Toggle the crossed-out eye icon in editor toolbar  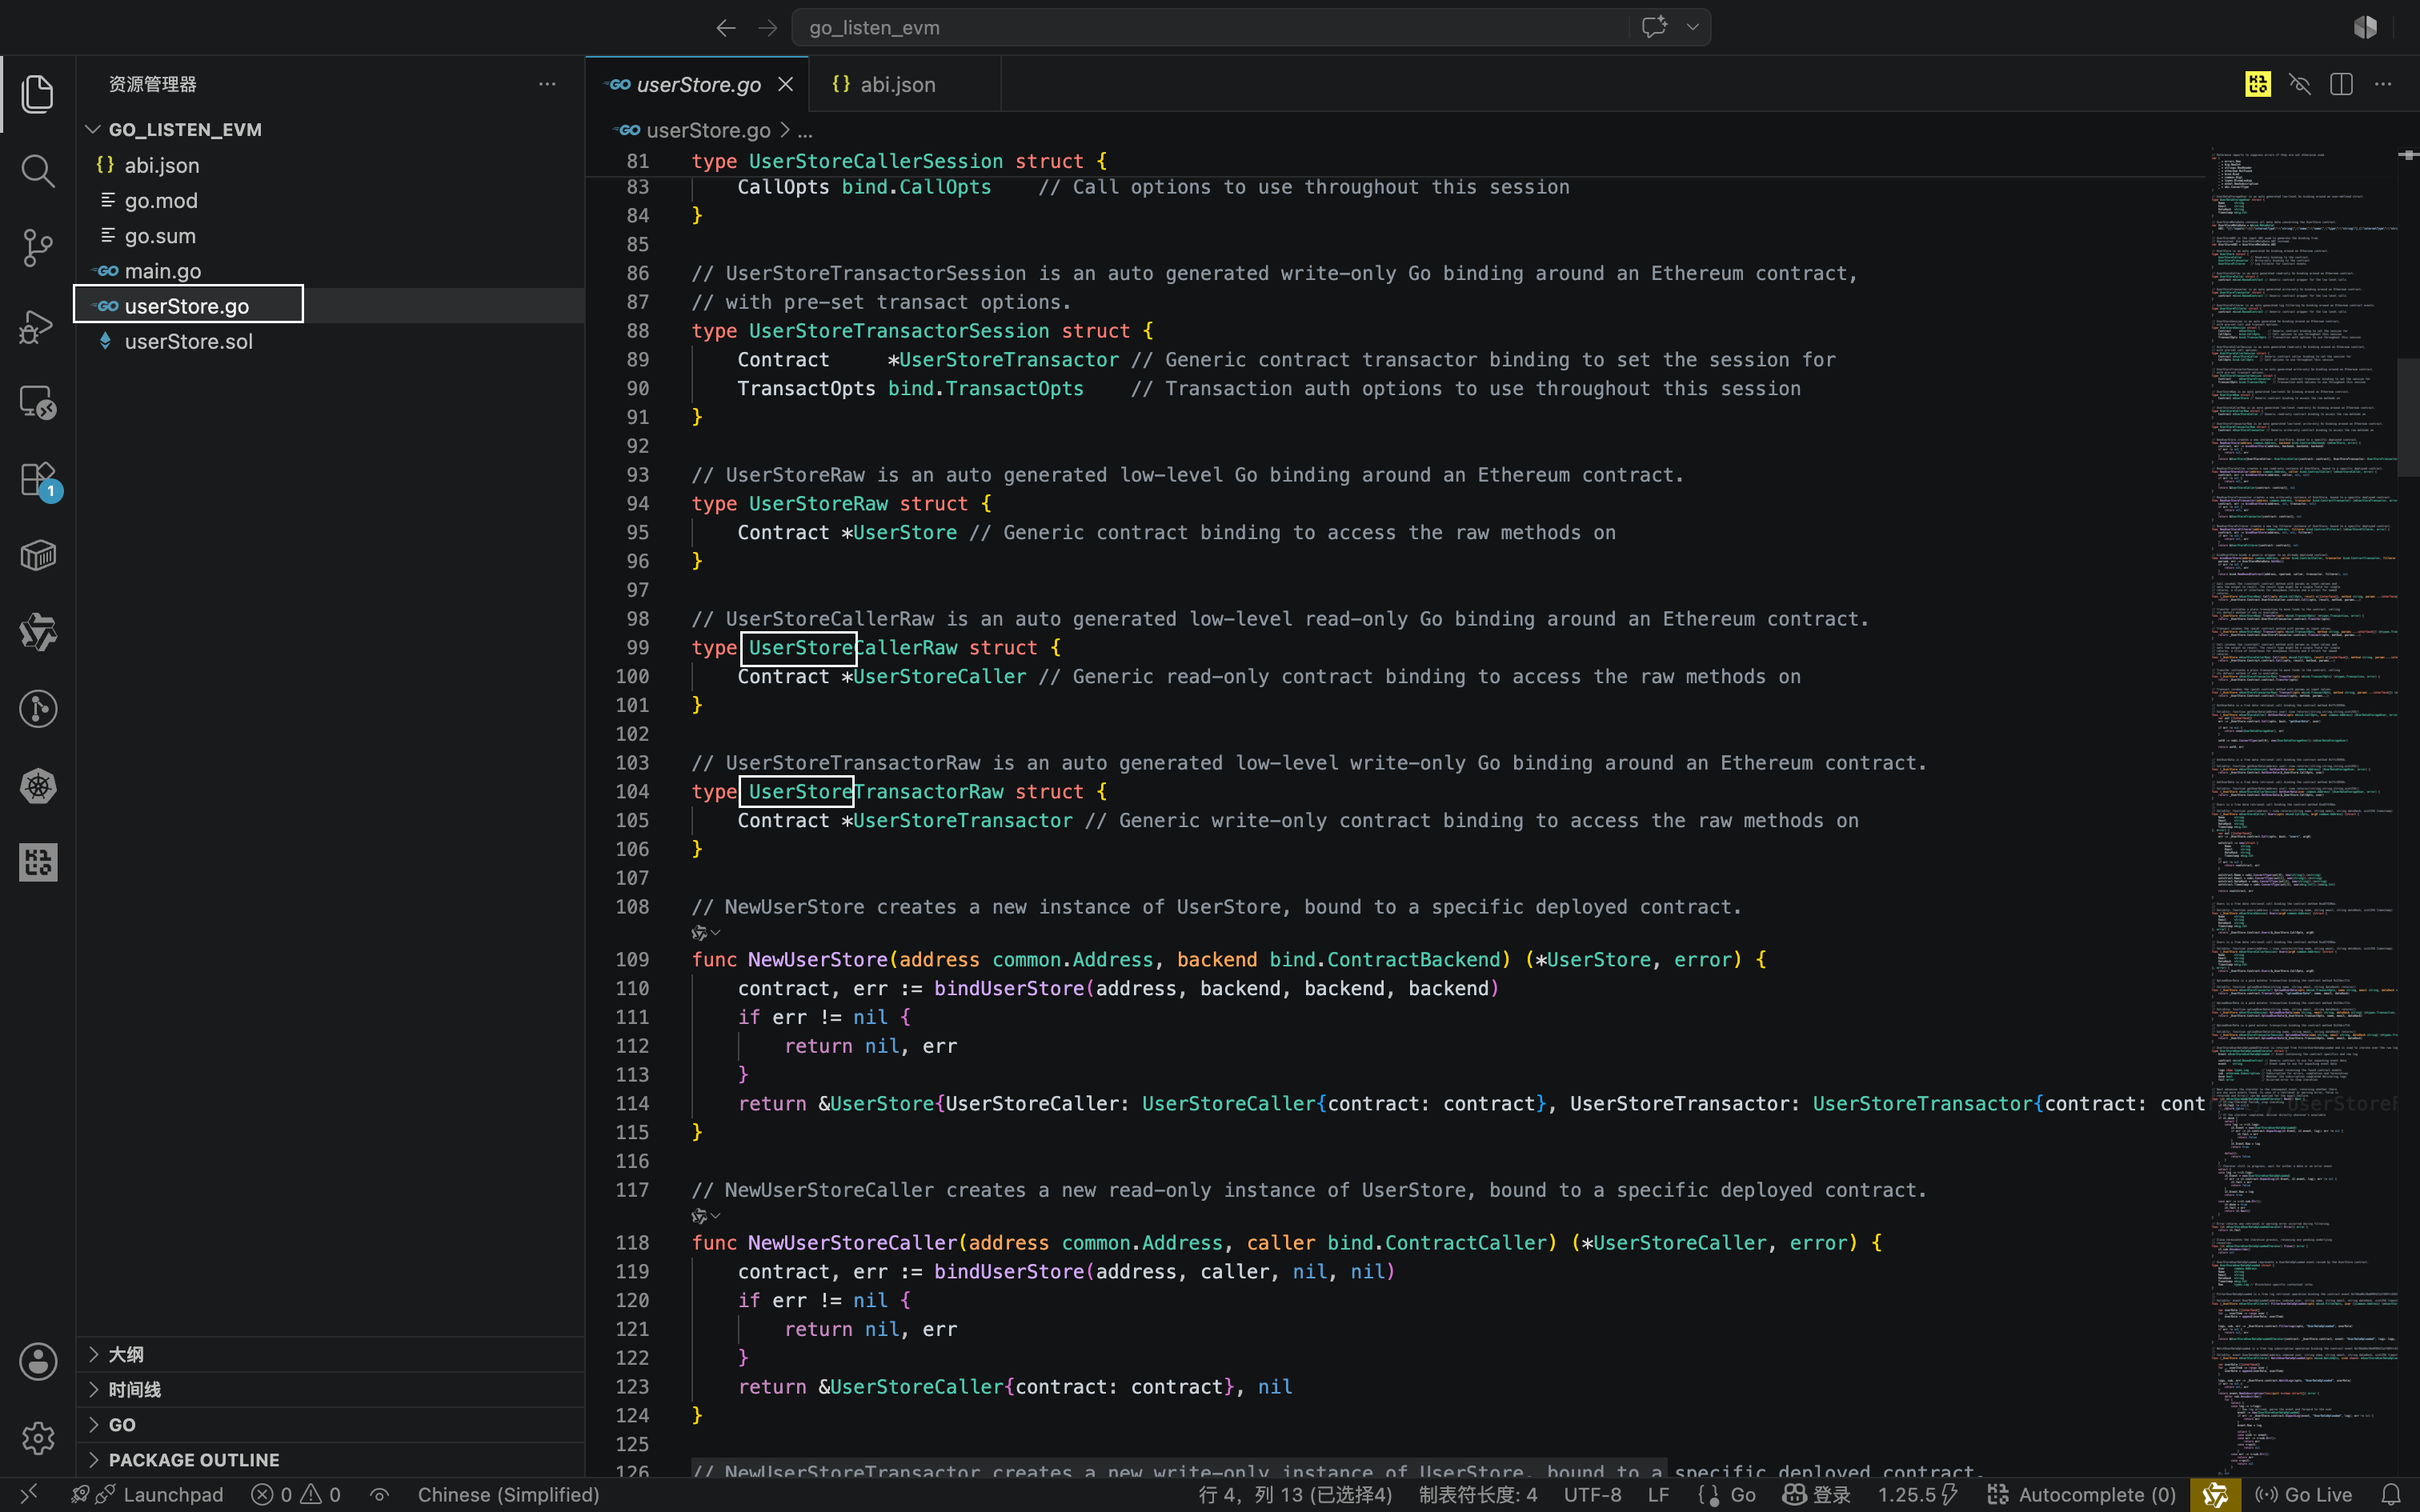[2299, 84]
